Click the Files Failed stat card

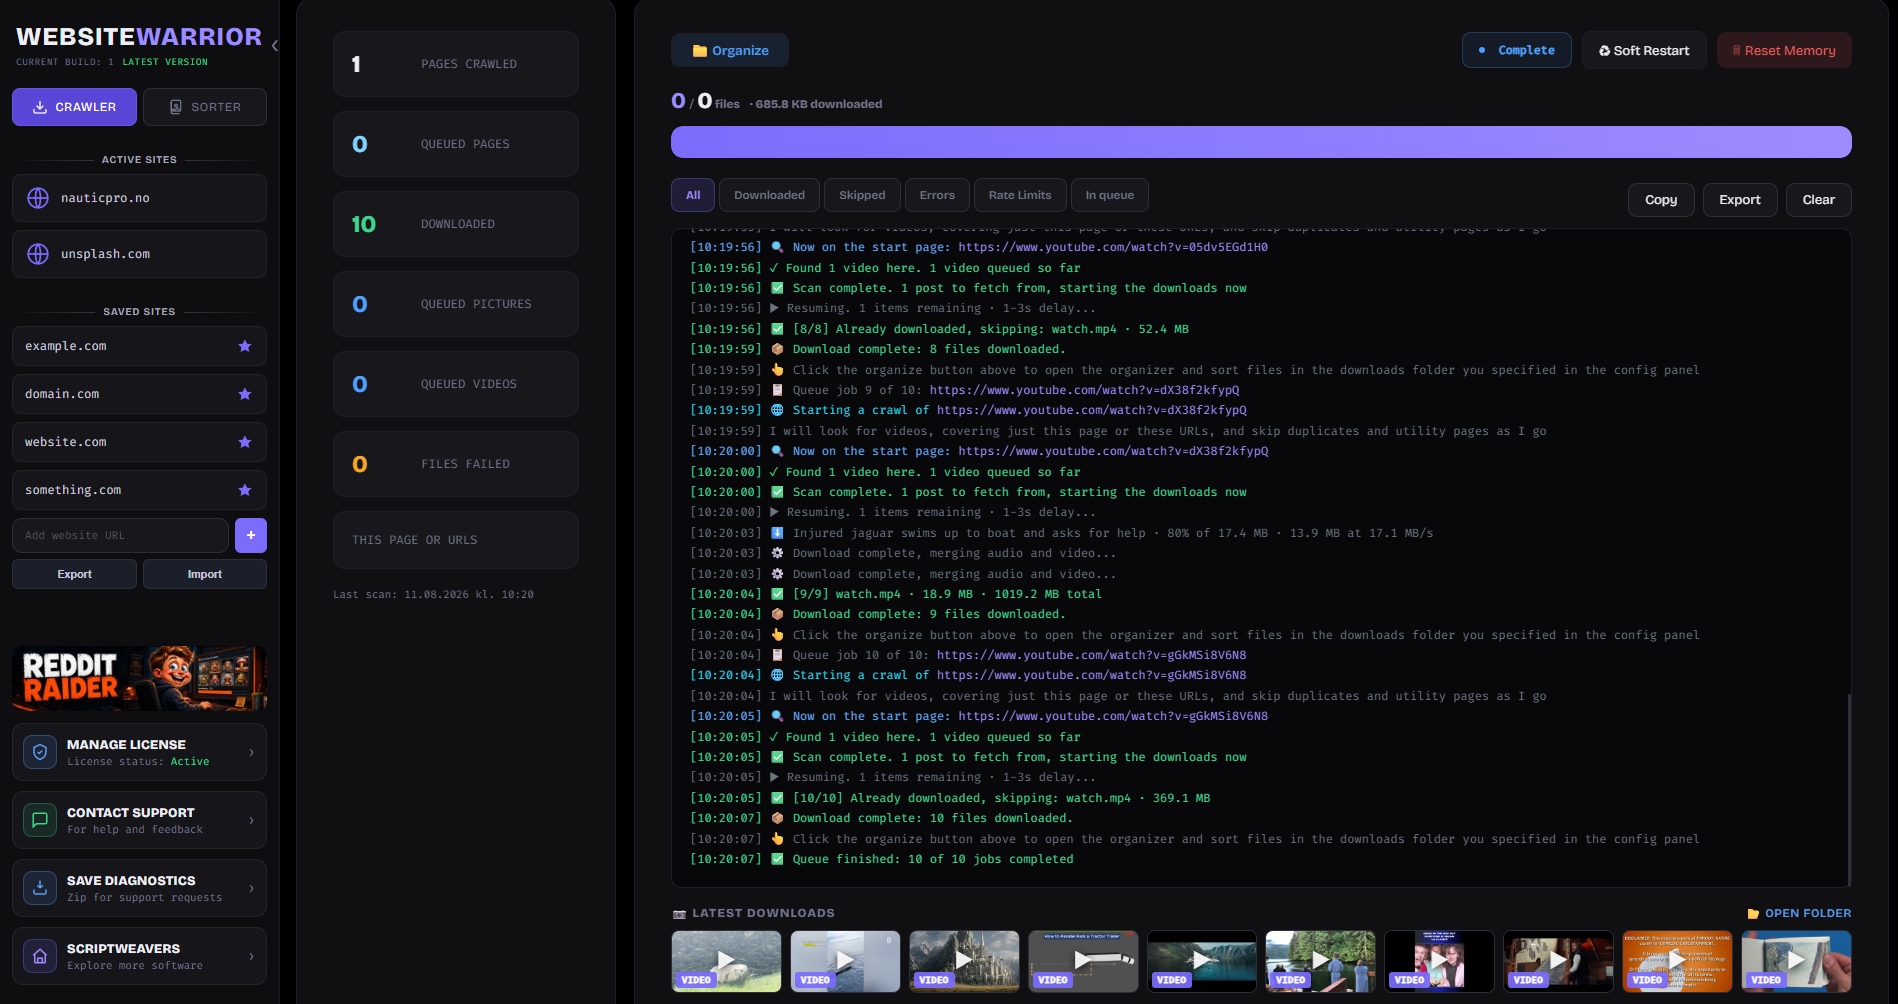click(456, 464)
